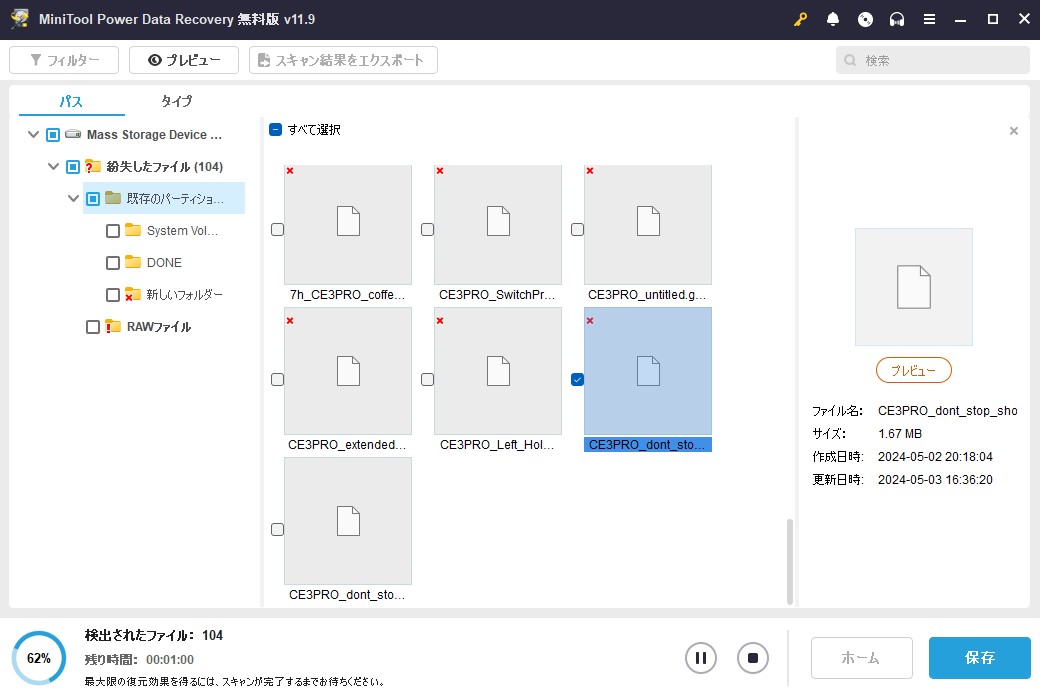Select the CE3PRO_SwitchPr... thumbnail
Viewport: 1040px width, 695px height.
497,225
